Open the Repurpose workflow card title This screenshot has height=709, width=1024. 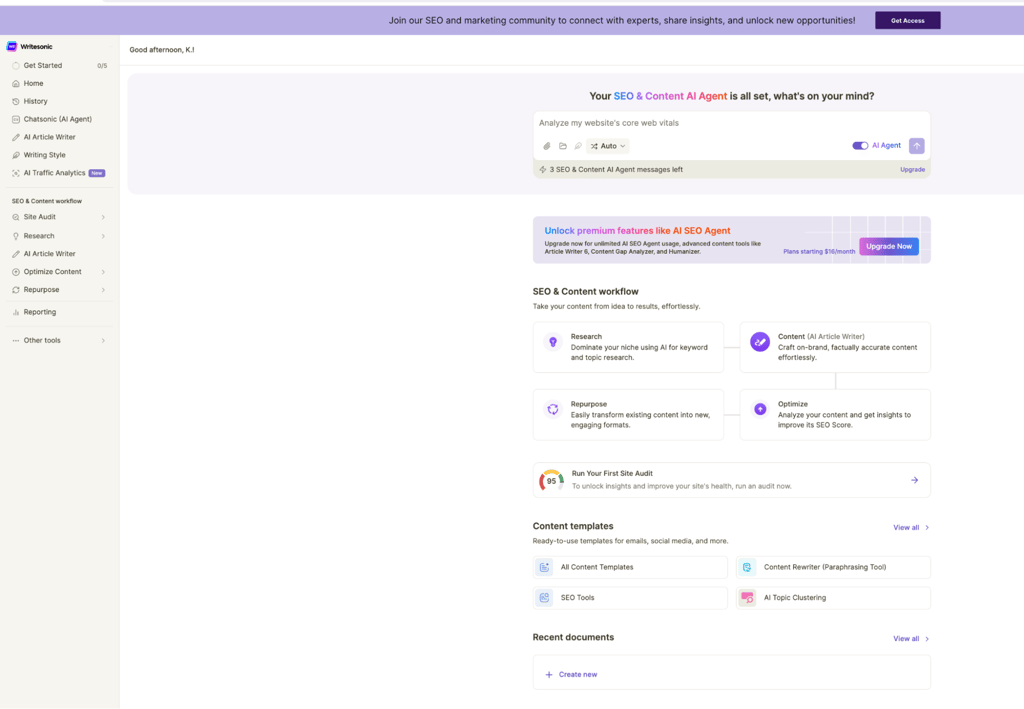[588, 404]
